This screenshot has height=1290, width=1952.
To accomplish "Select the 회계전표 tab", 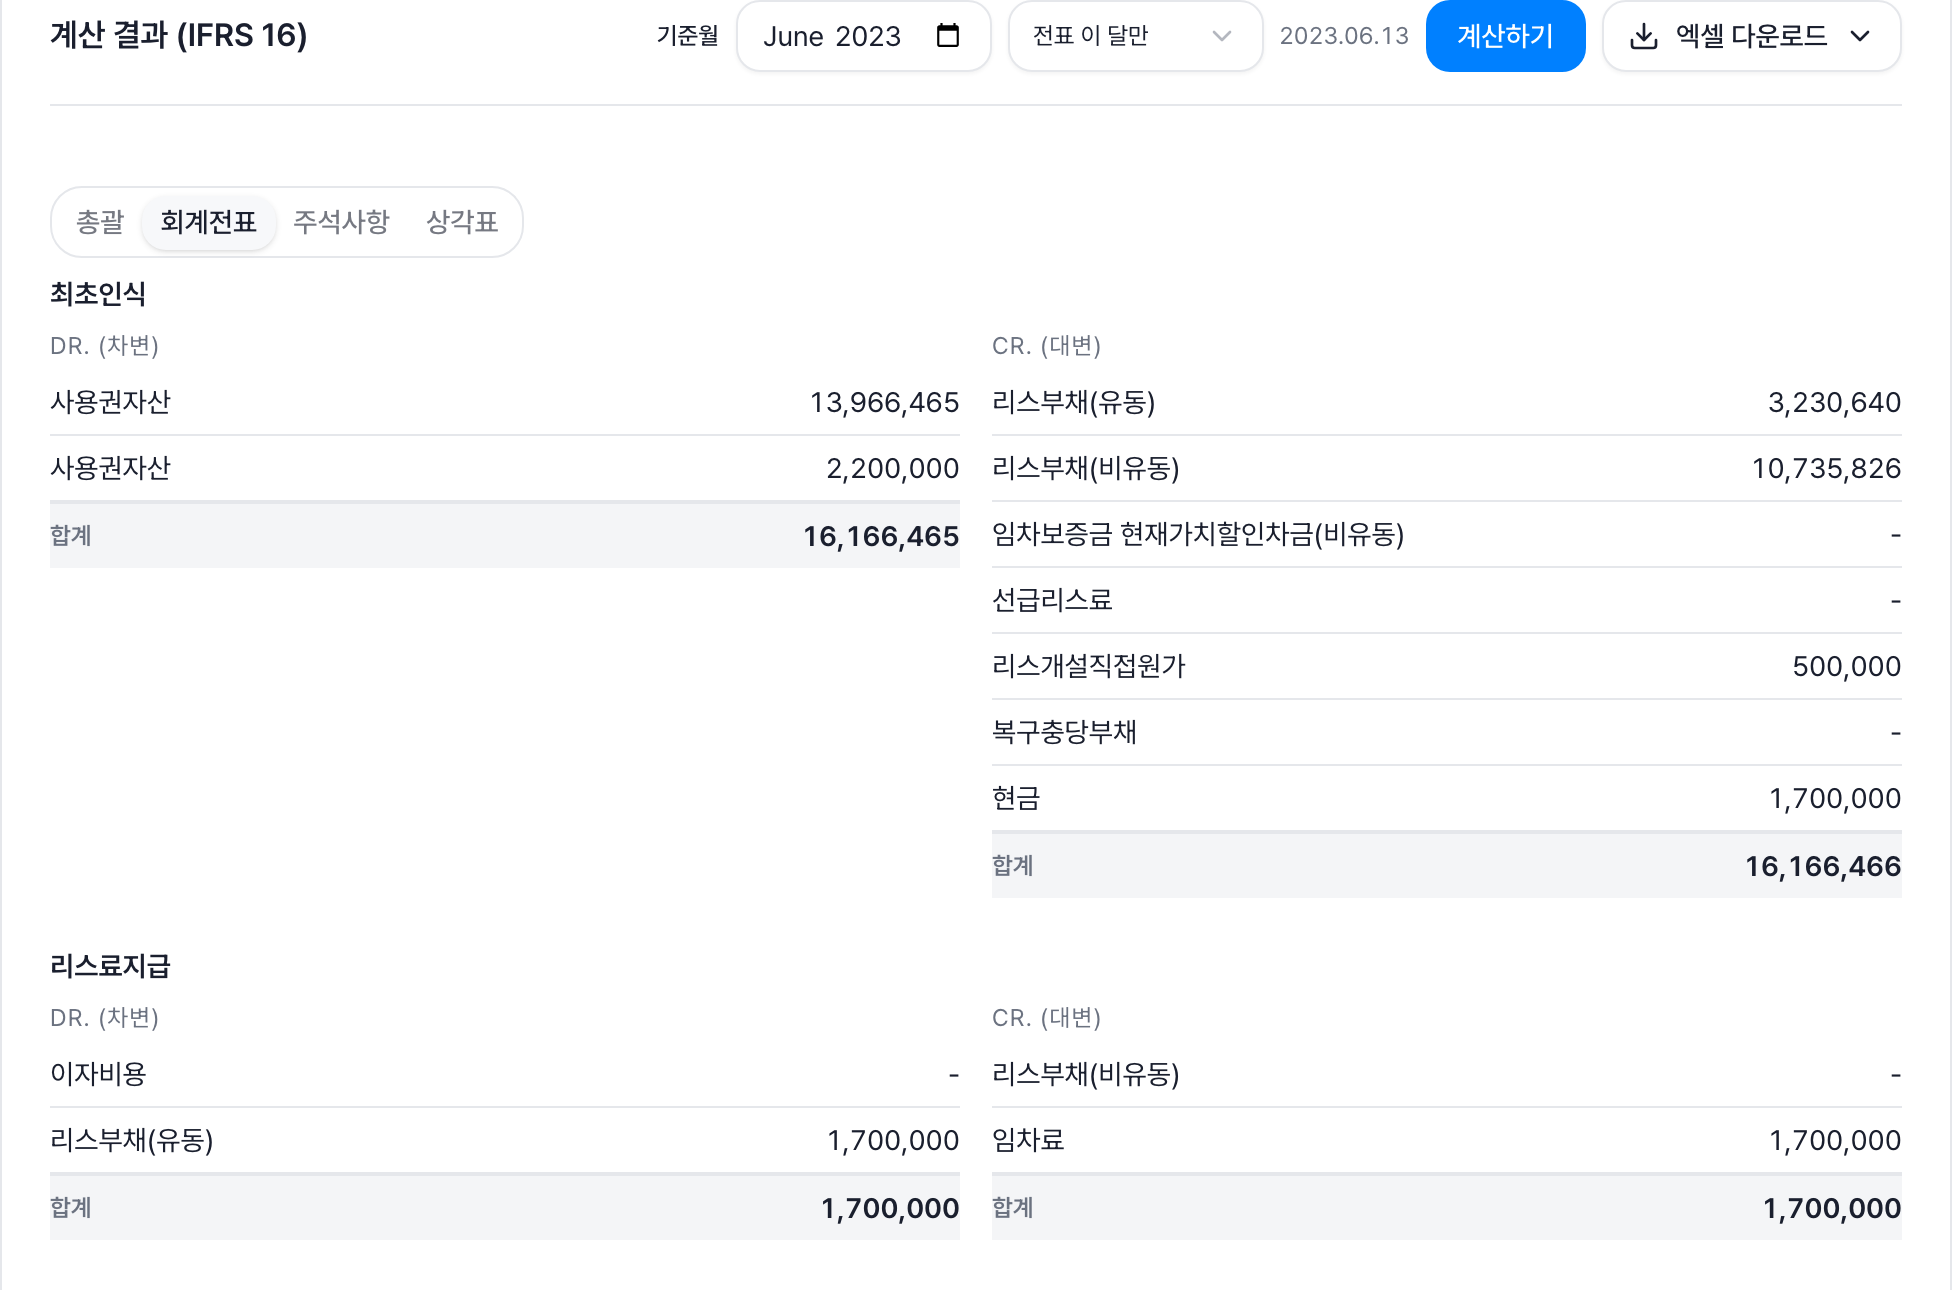I will pyautogui.click(x=208, y=221).
